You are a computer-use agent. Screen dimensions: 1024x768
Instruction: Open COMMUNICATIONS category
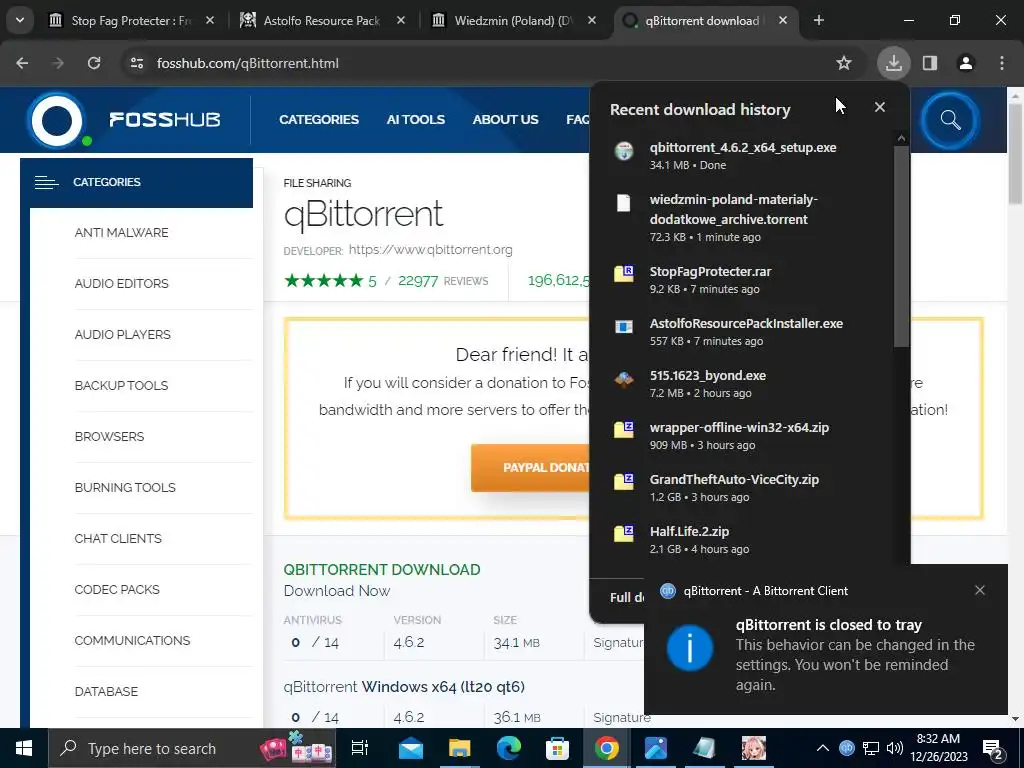point(133,640)
